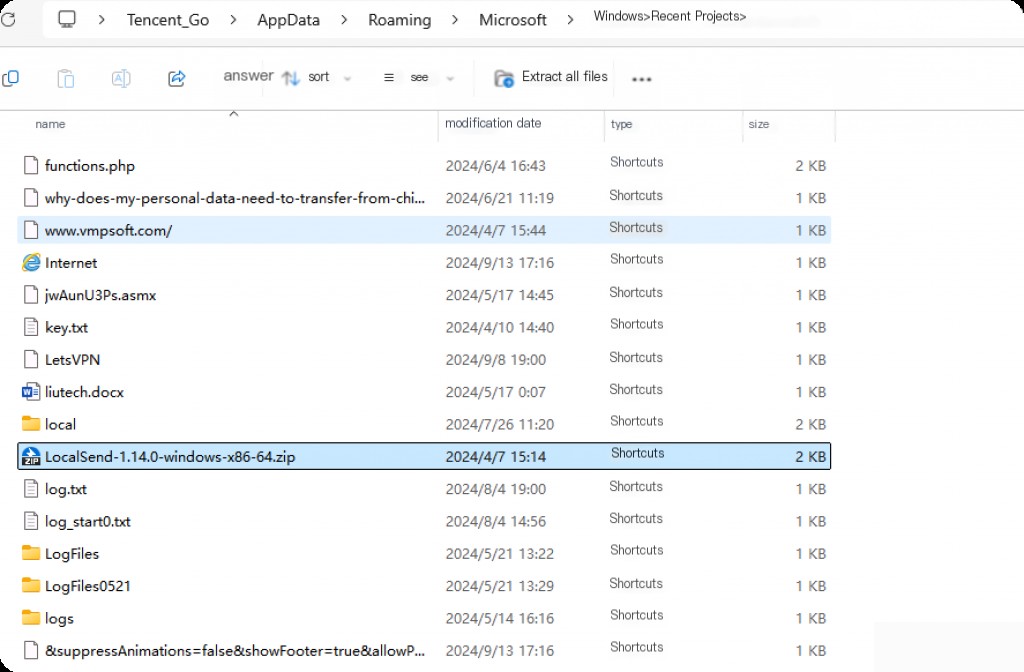The height and width of the screenshot is (672, 1024).
Task: Expand the chevron after Microsoft
Action: click(570, 20)
